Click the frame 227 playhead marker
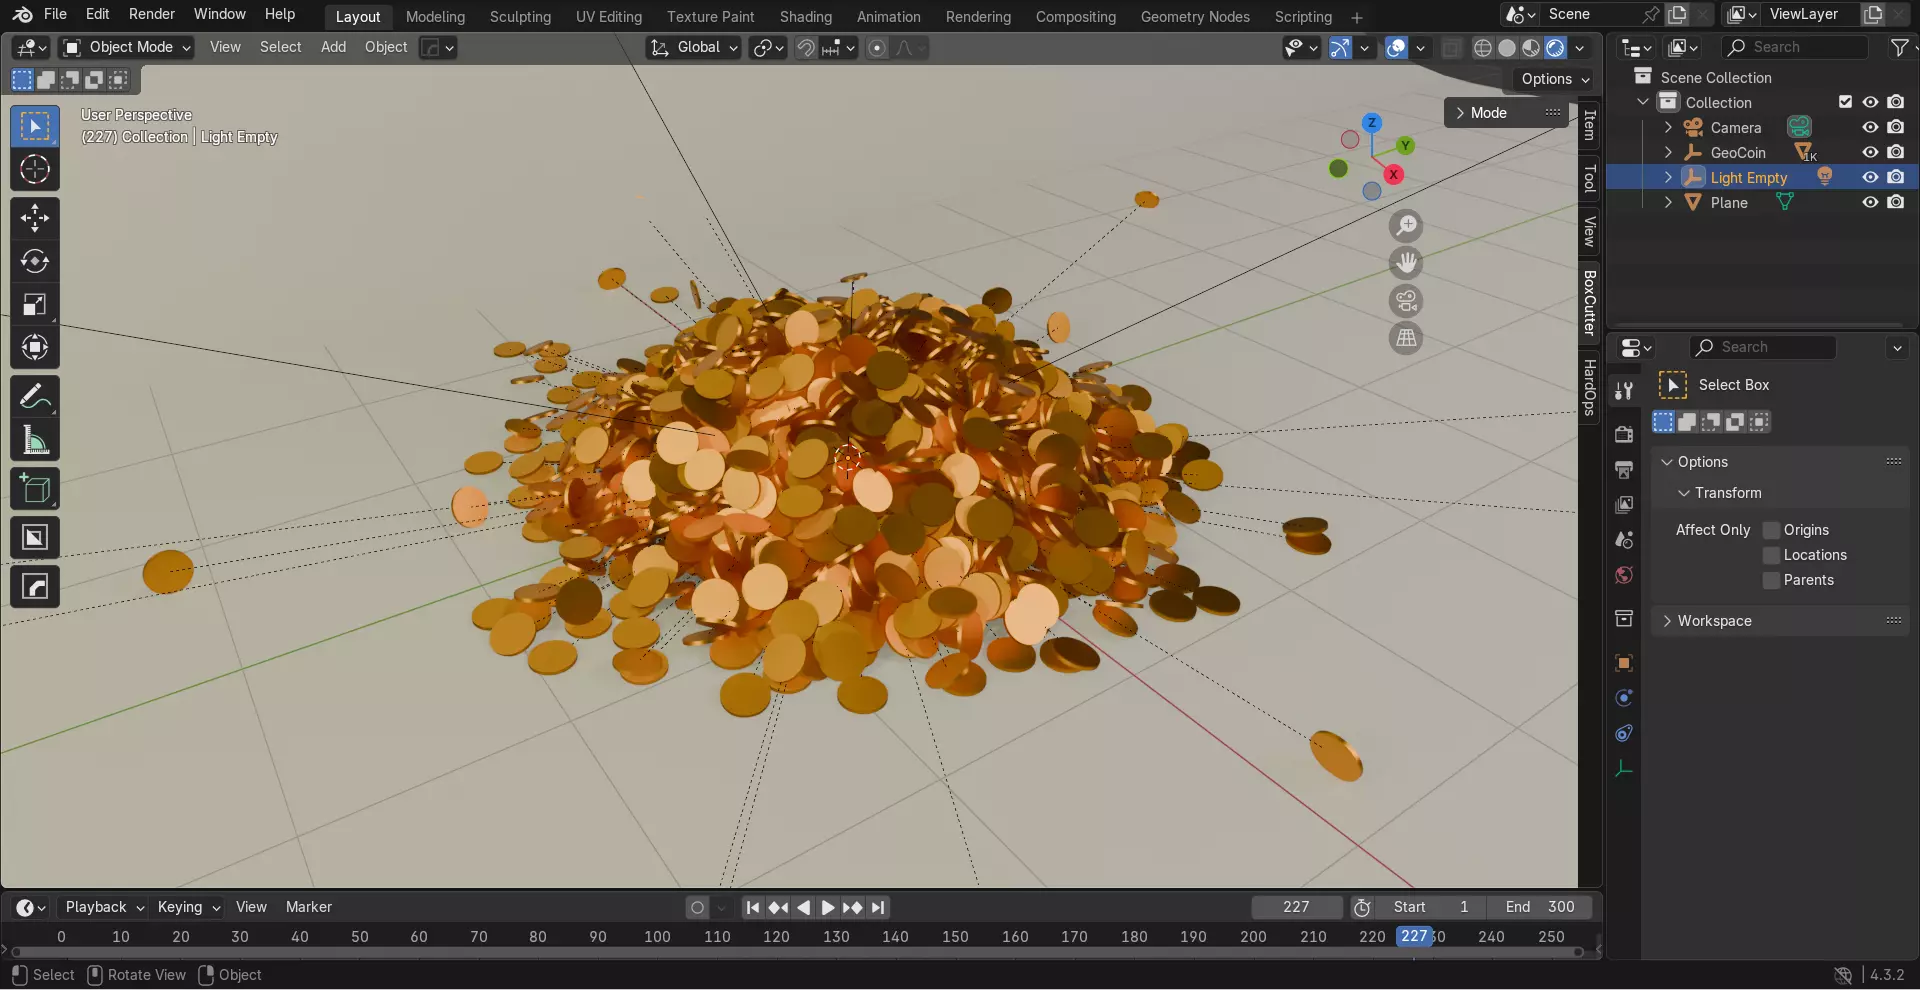 [1414, 936]
